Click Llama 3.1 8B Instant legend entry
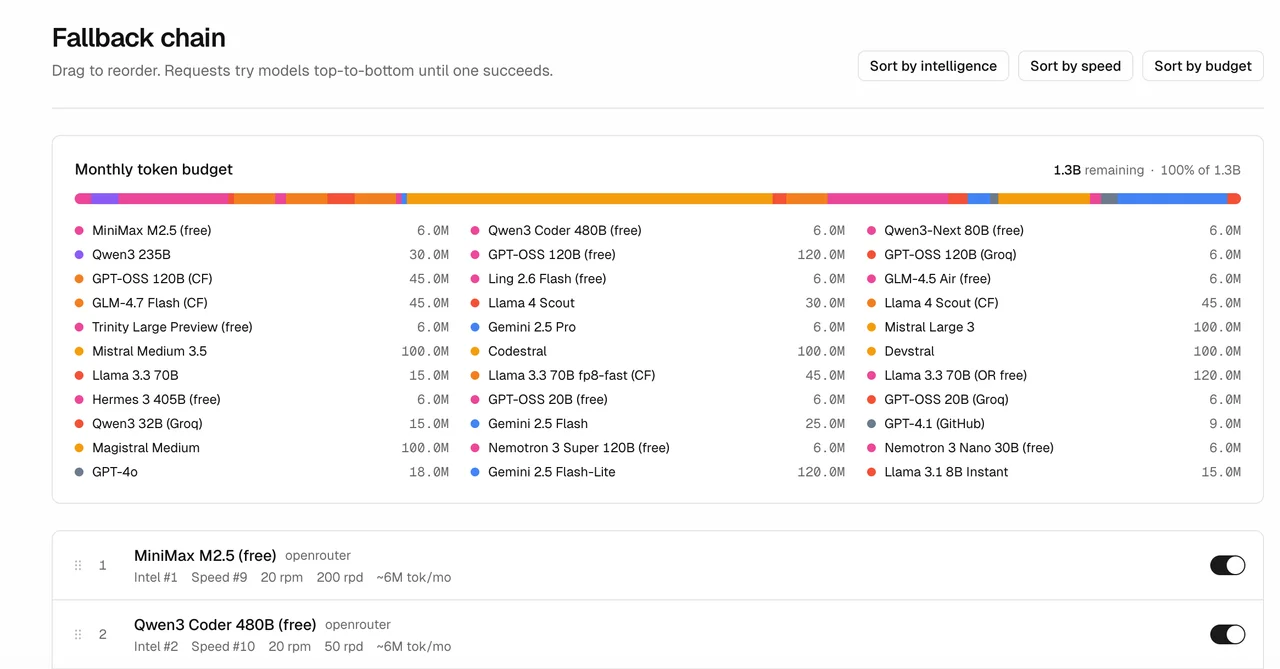This screenshot has height=669, width=1280. (946, 472)
